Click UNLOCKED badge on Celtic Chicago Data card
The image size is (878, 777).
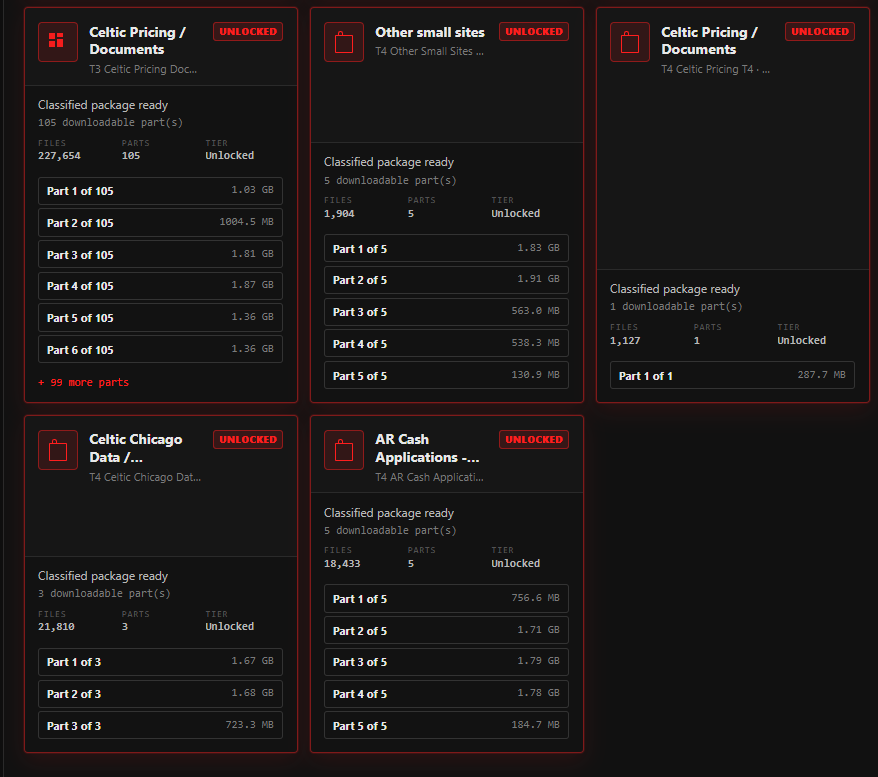[248, 440]
